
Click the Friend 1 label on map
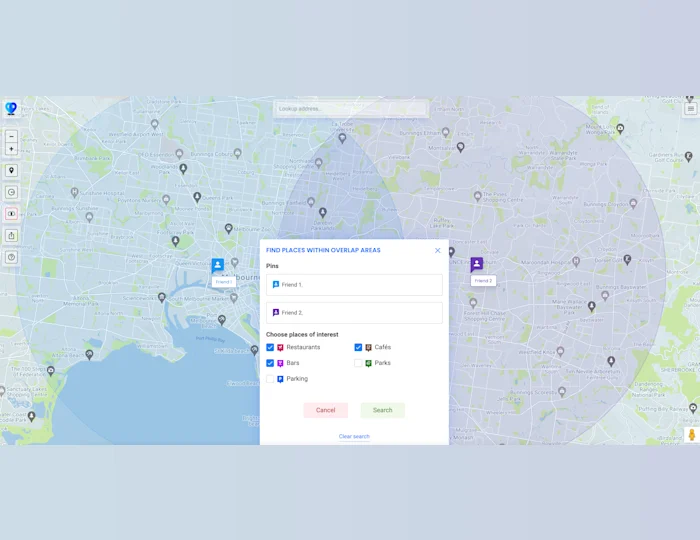(x=224, y=282)
